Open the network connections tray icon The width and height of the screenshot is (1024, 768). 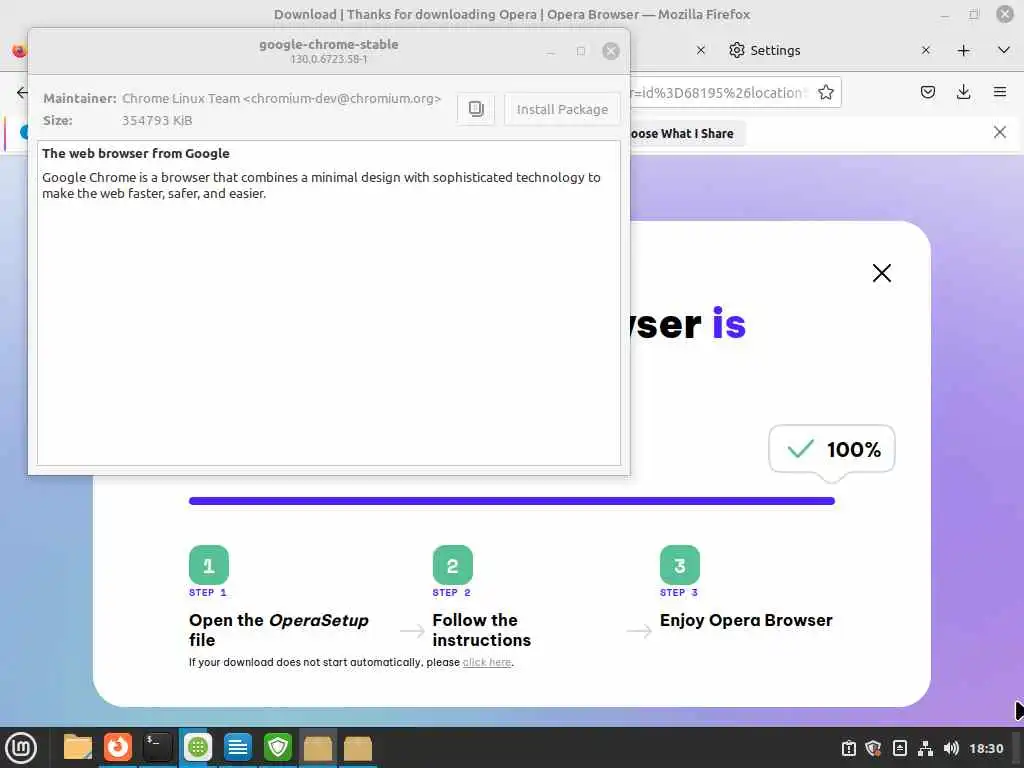(925, 748)
